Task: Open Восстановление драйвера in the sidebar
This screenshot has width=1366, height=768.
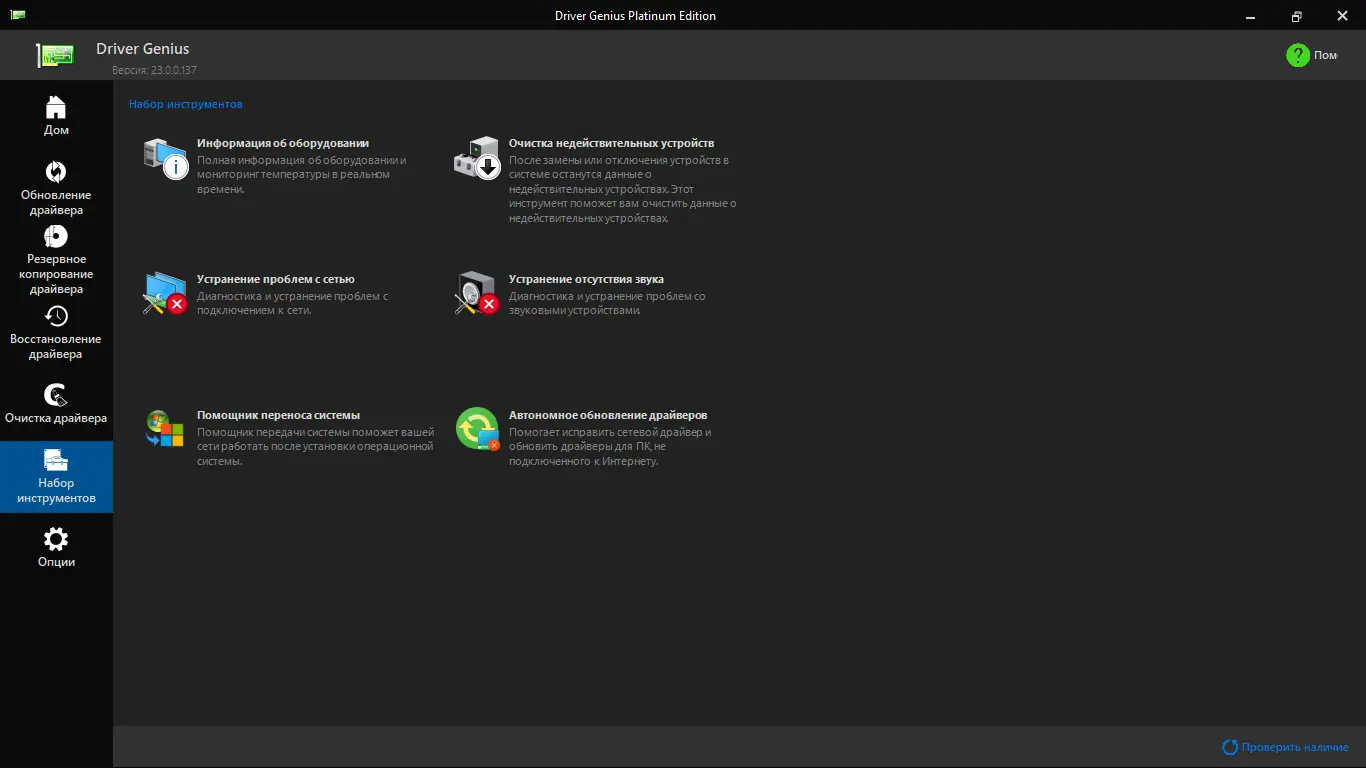Action: coord(56,332)
